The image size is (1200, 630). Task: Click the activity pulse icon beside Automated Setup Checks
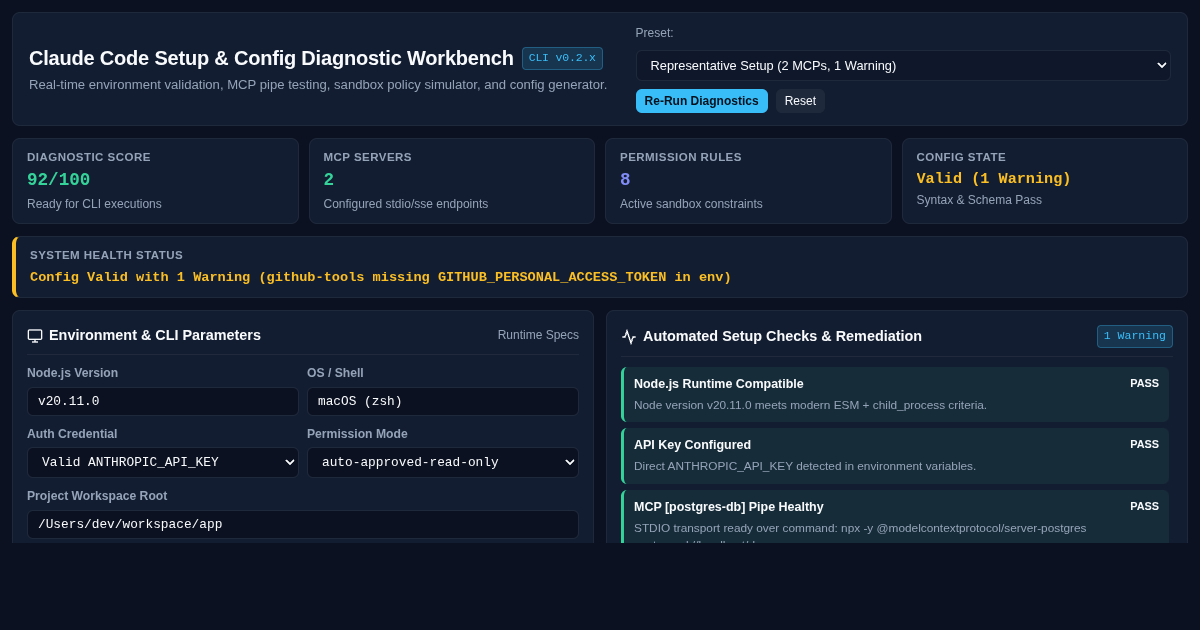coord(629,337)
